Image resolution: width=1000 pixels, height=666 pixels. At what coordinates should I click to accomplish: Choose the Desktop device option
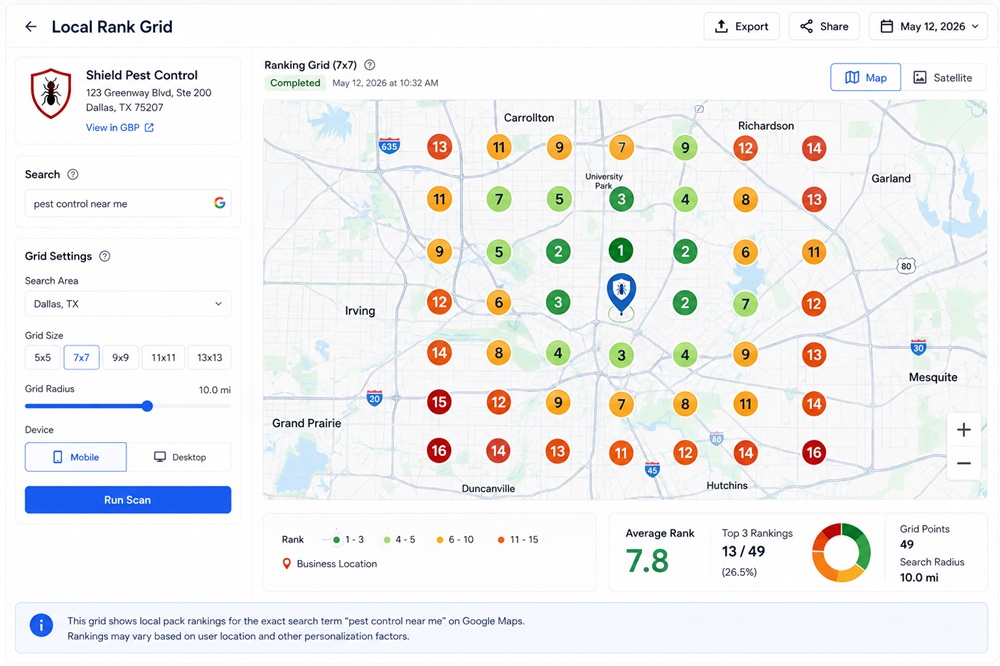[x=179, y=457]
